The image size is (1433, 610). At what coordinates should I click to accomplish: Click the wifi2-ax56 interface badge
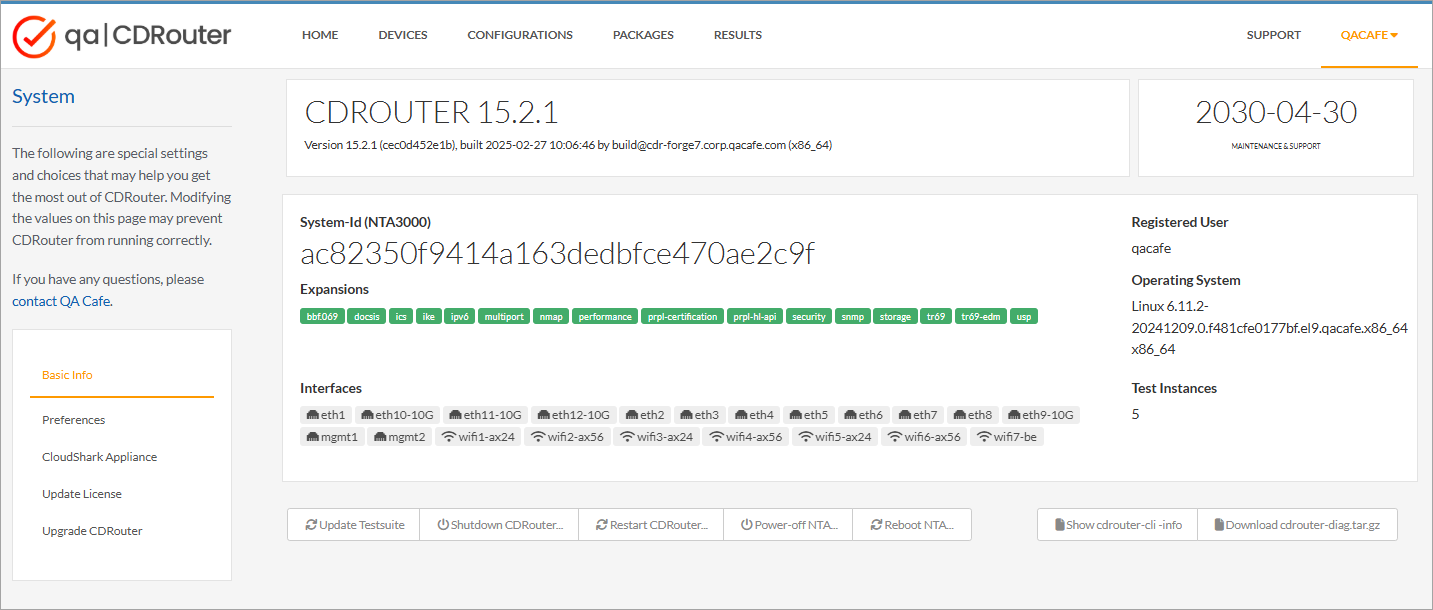pyautogui.click(x=567, y=436)
